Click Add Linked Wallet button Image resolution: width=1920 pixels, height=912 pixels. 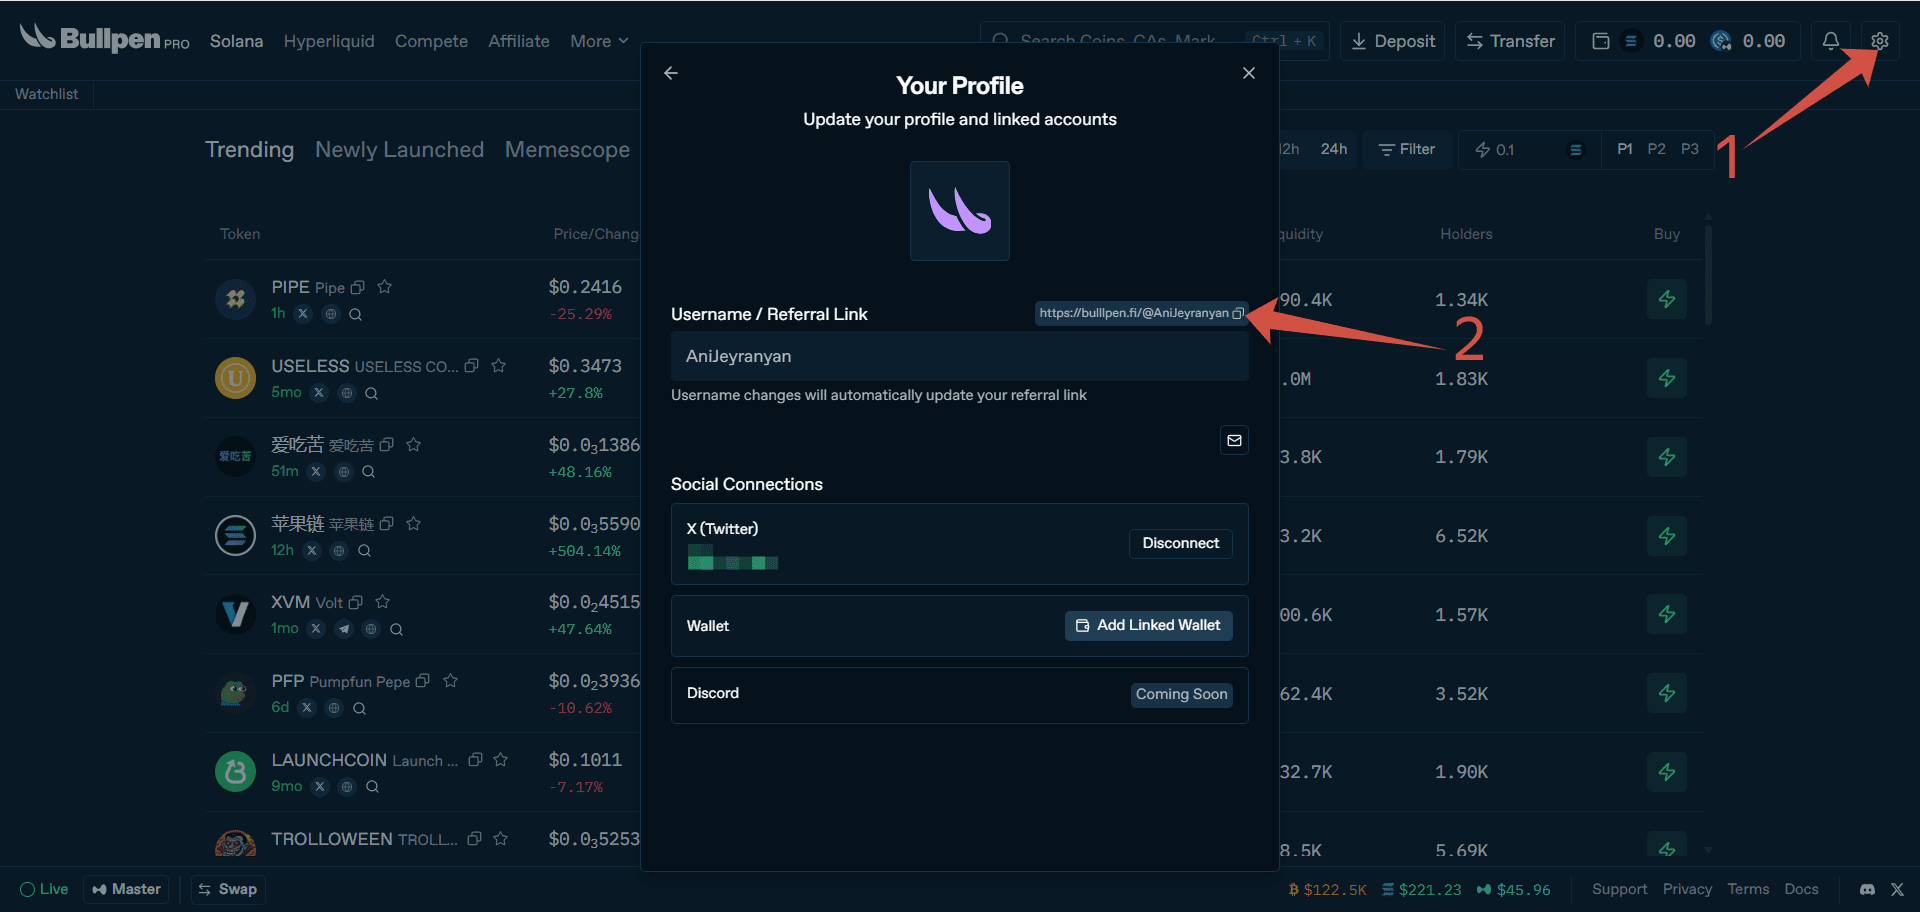click(1148, 625)
